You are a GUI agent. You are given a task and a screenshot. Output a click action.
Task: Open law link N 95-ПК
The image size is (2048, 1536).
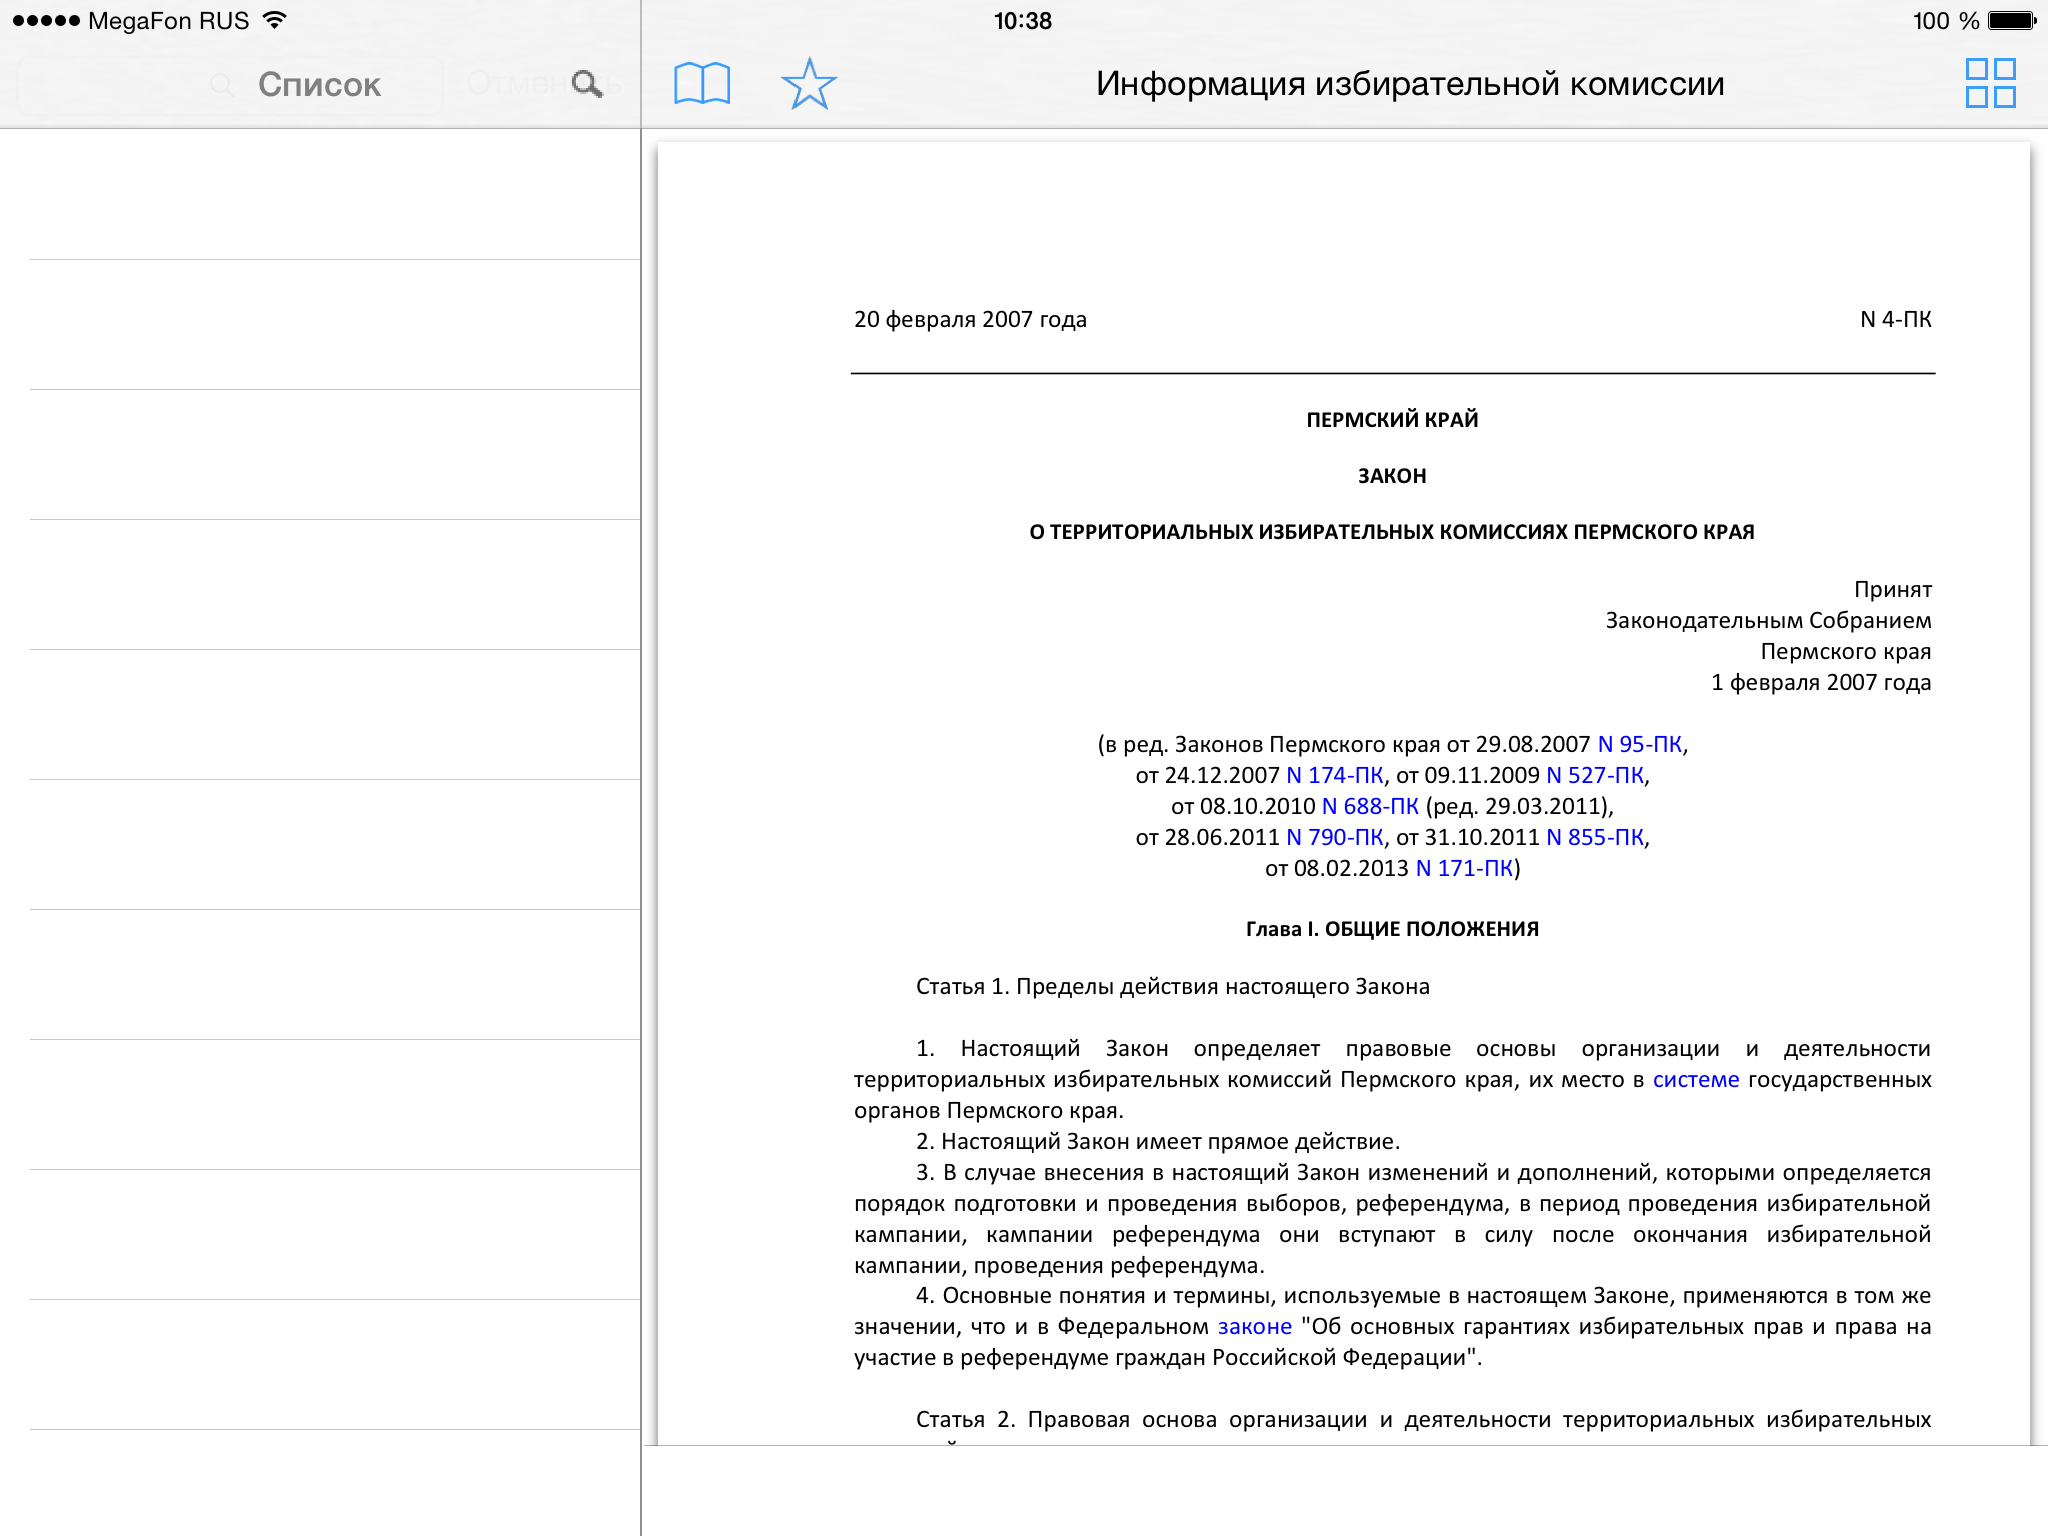click(1639, 744)
